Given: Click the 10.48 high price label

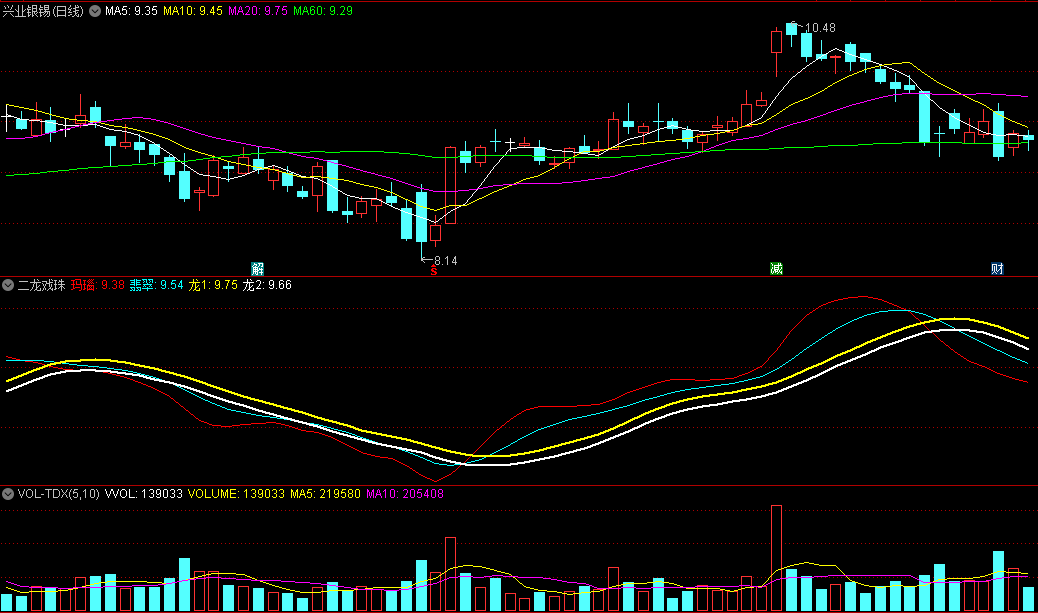Looking at the screenshot, I should click(820, 28).
